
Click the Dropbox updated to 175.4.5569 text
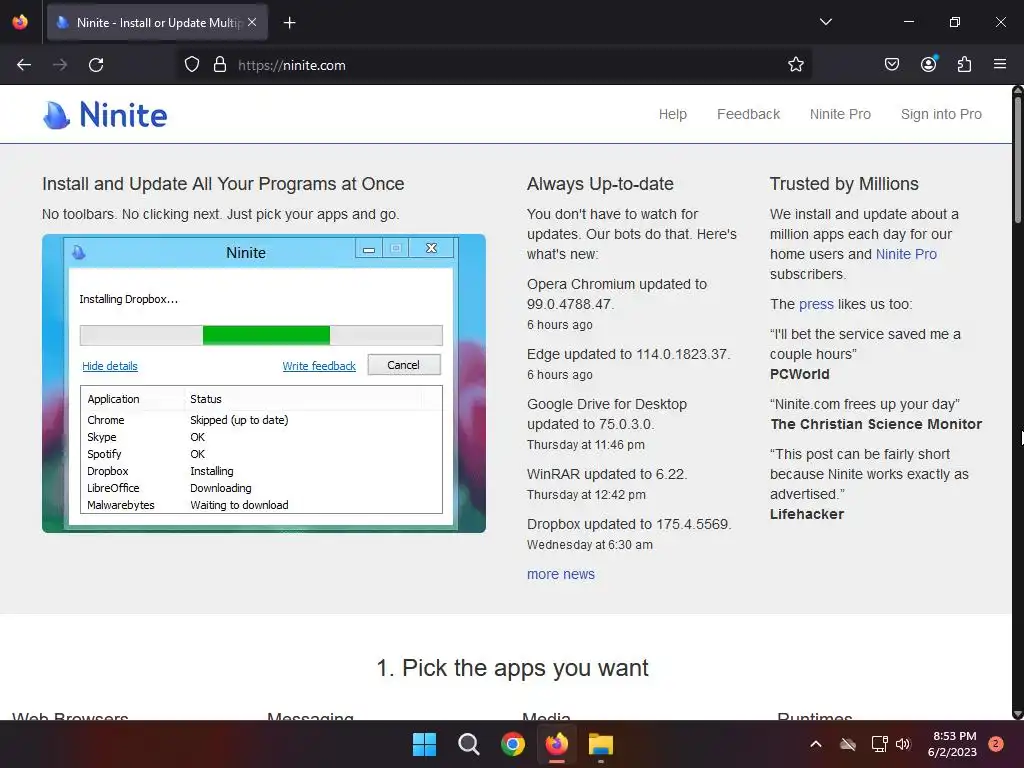pos(629,524)
